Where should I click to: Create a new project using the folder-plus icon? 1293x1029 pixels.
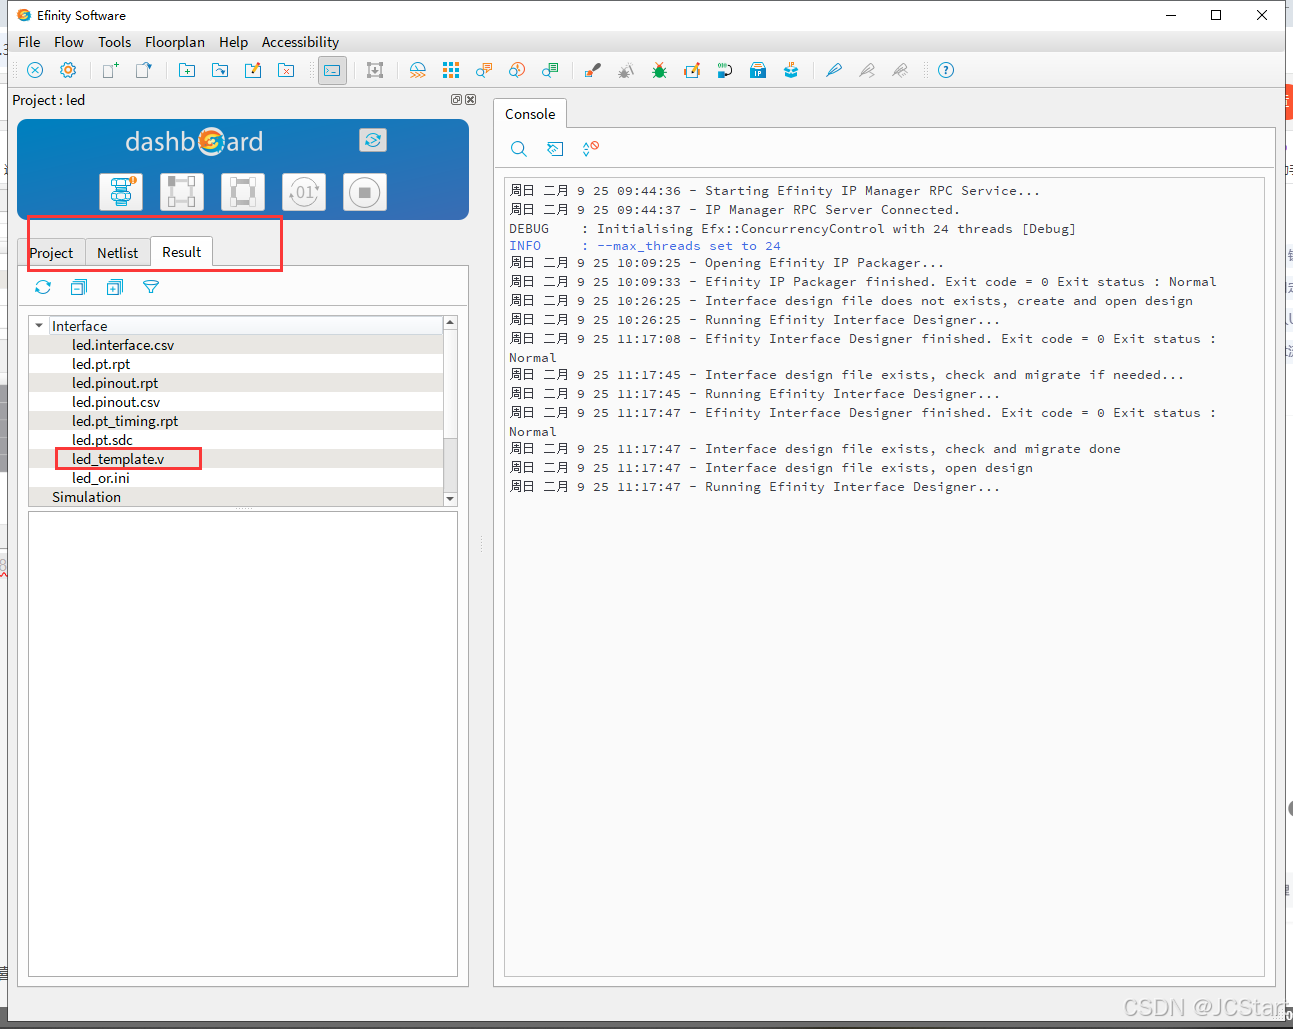187,70
